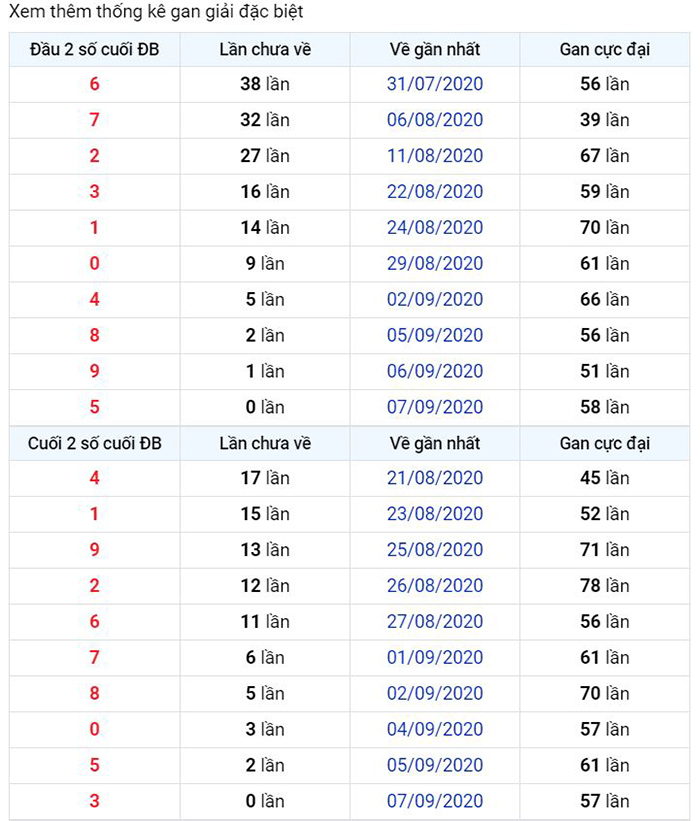Open the 06/08/2020 date link
Image resolution: width=700 pixels, height=821 pixels.
[435, 120]
